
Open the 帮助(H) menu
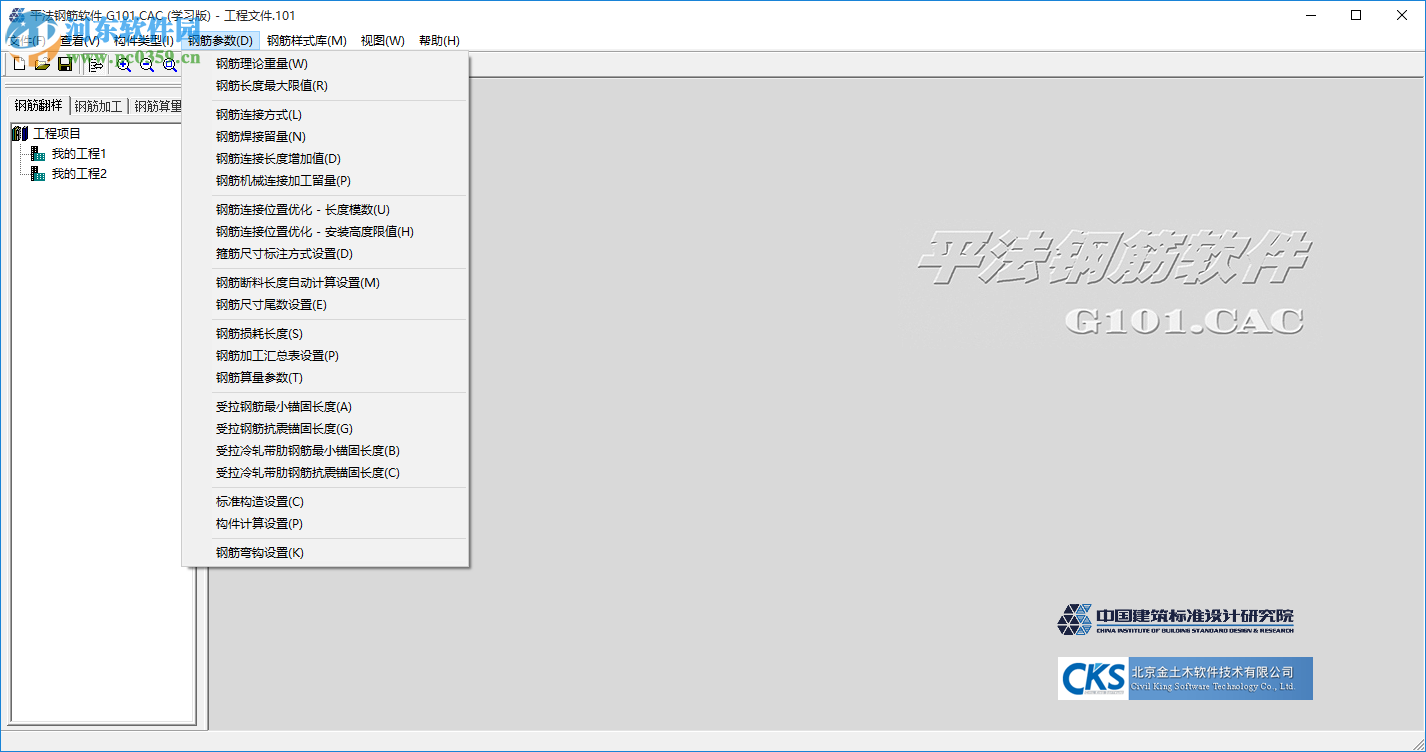[439, 41]
